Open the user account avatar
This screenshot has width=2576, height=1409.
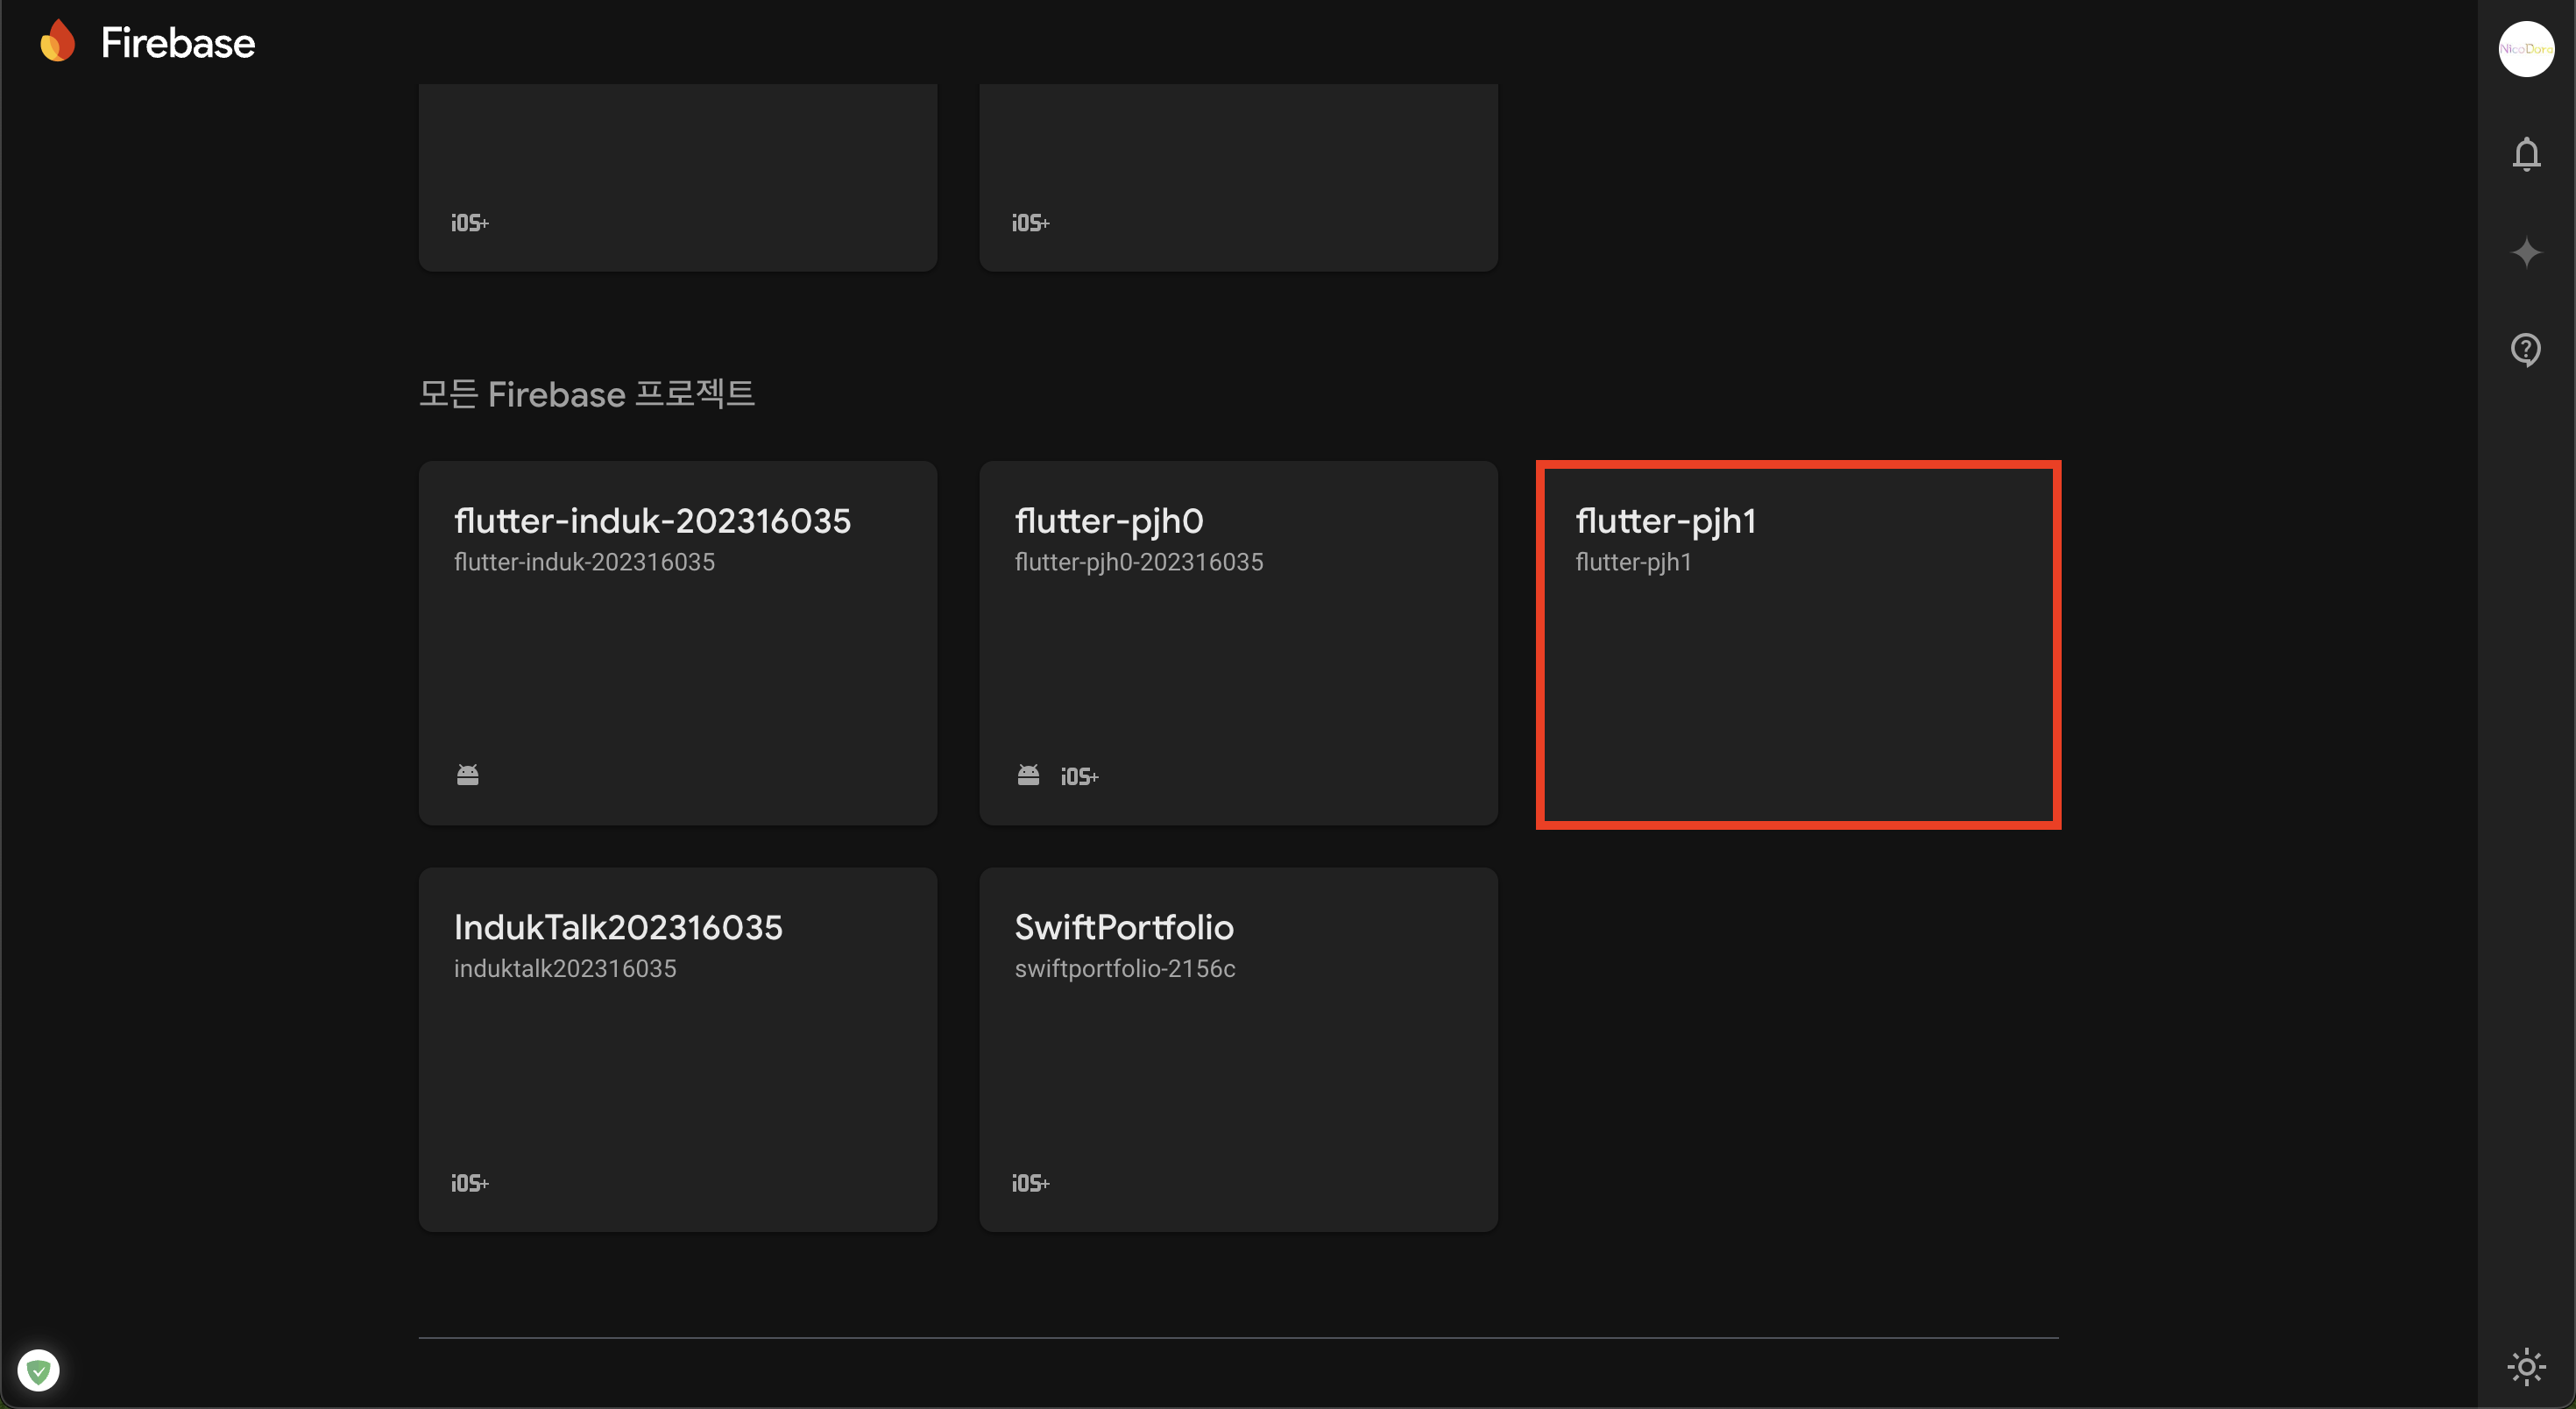coord(2526,49)
